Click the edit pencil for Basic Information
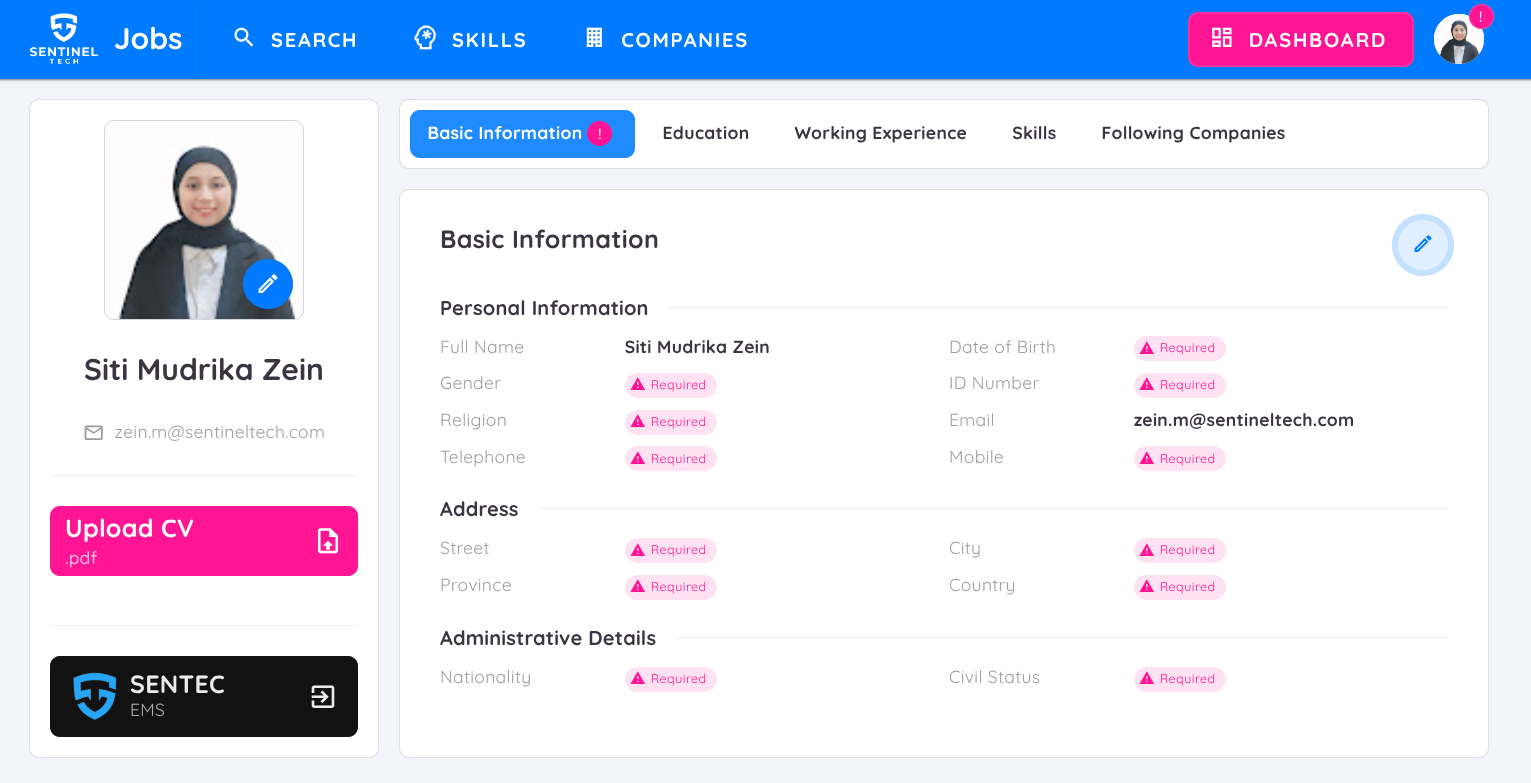The width and height of the screenshot is (1531, 783). [1422, 244]
